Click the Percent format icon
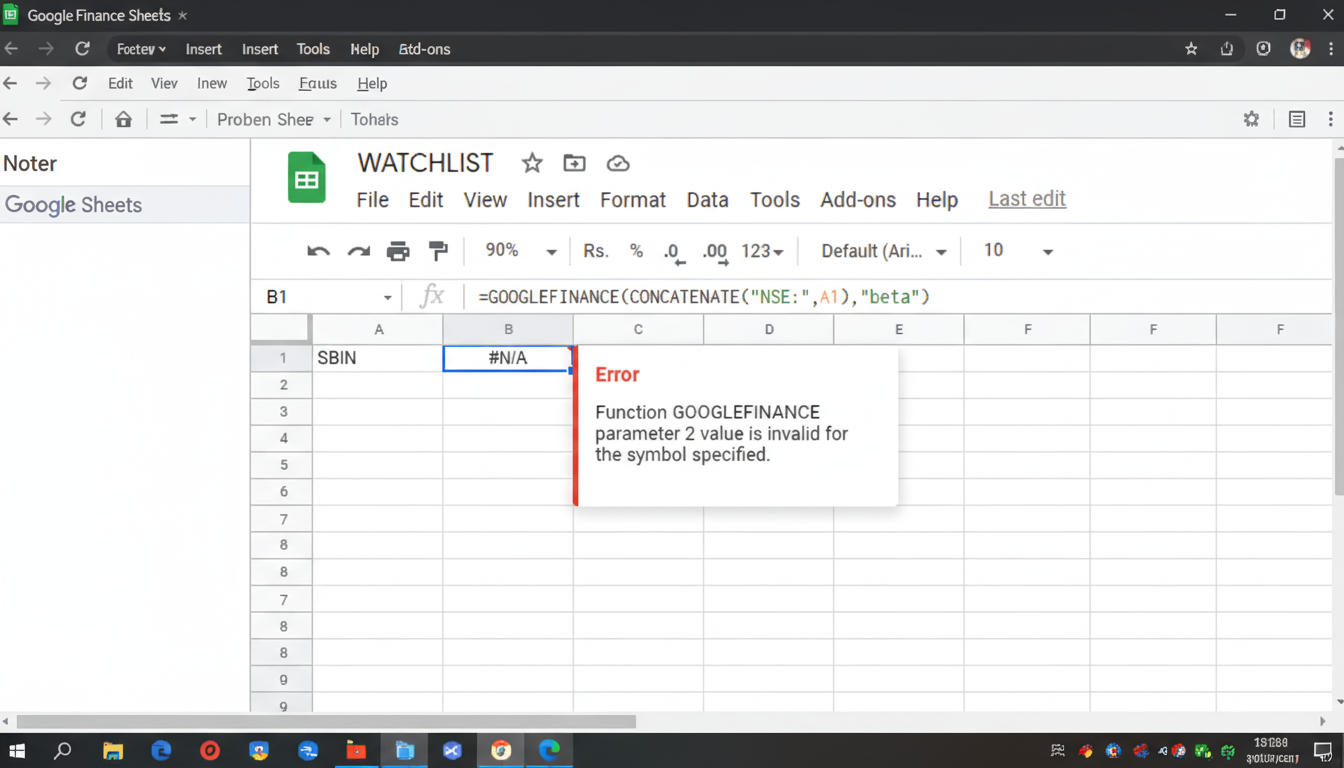Viewport: 1344px width, 768px height. click(636, 251)
